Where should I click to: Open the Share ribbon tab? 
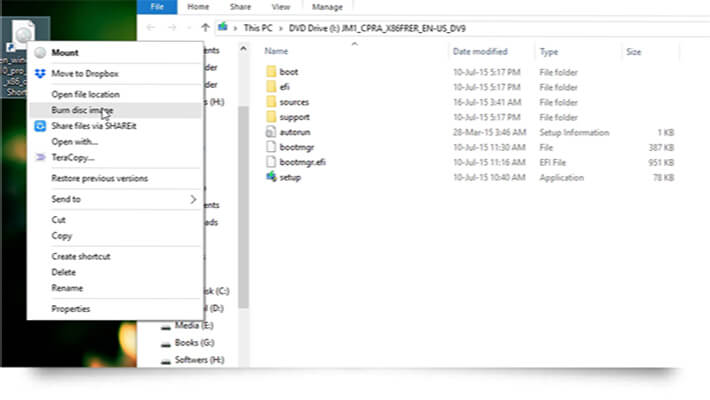(240, 7)
